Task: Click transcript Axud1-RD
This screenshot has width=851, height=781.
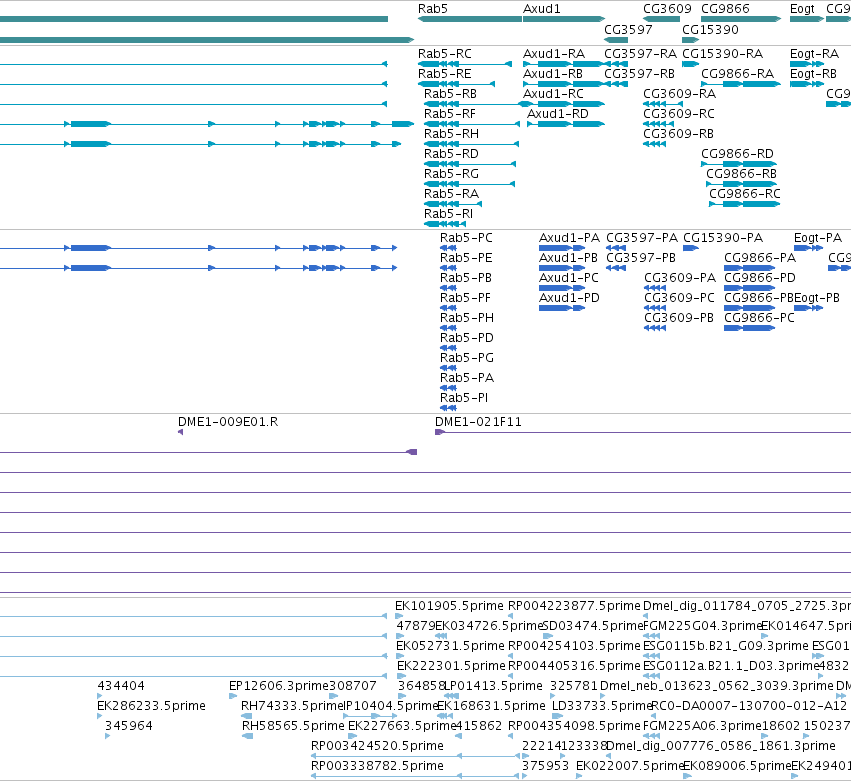Action: coord(557,115)
